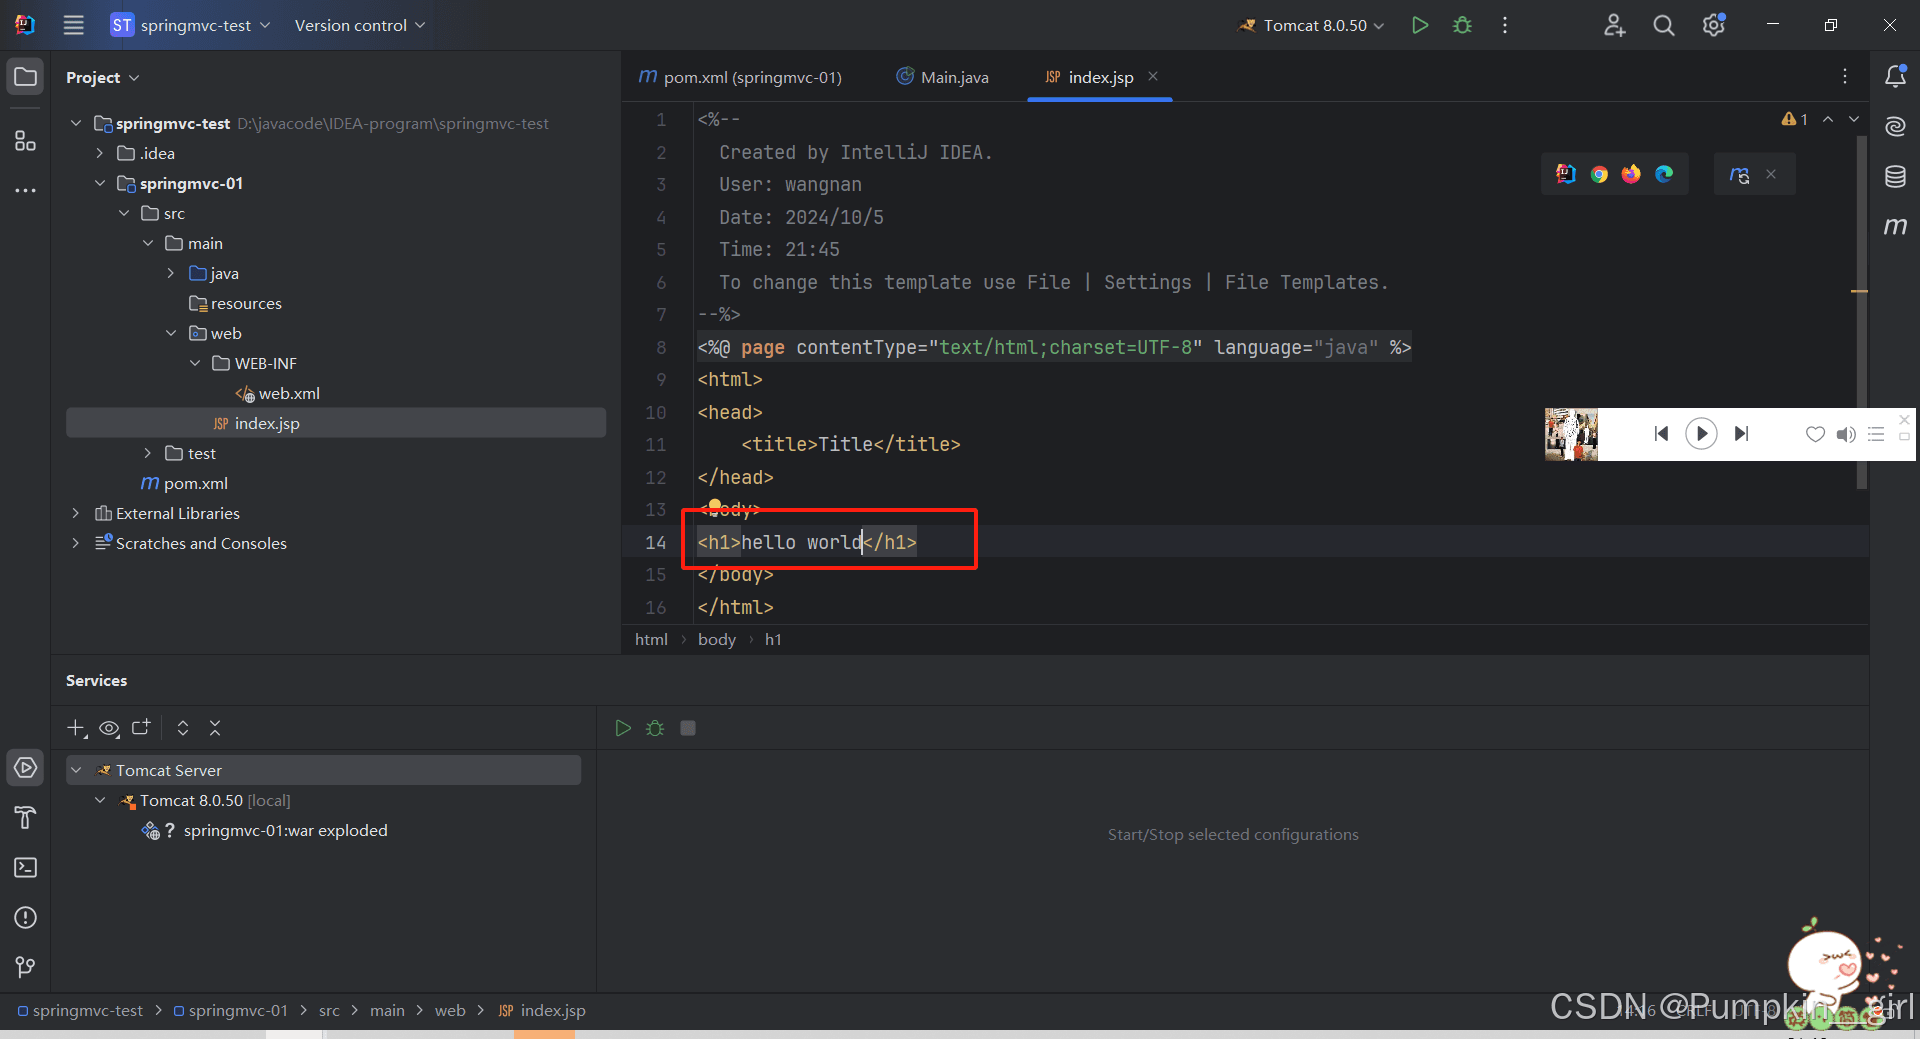The width and height of the screenshot is (1920, 1039).
Task: Play the track in music player
Action: click(x=1701, y=433)
